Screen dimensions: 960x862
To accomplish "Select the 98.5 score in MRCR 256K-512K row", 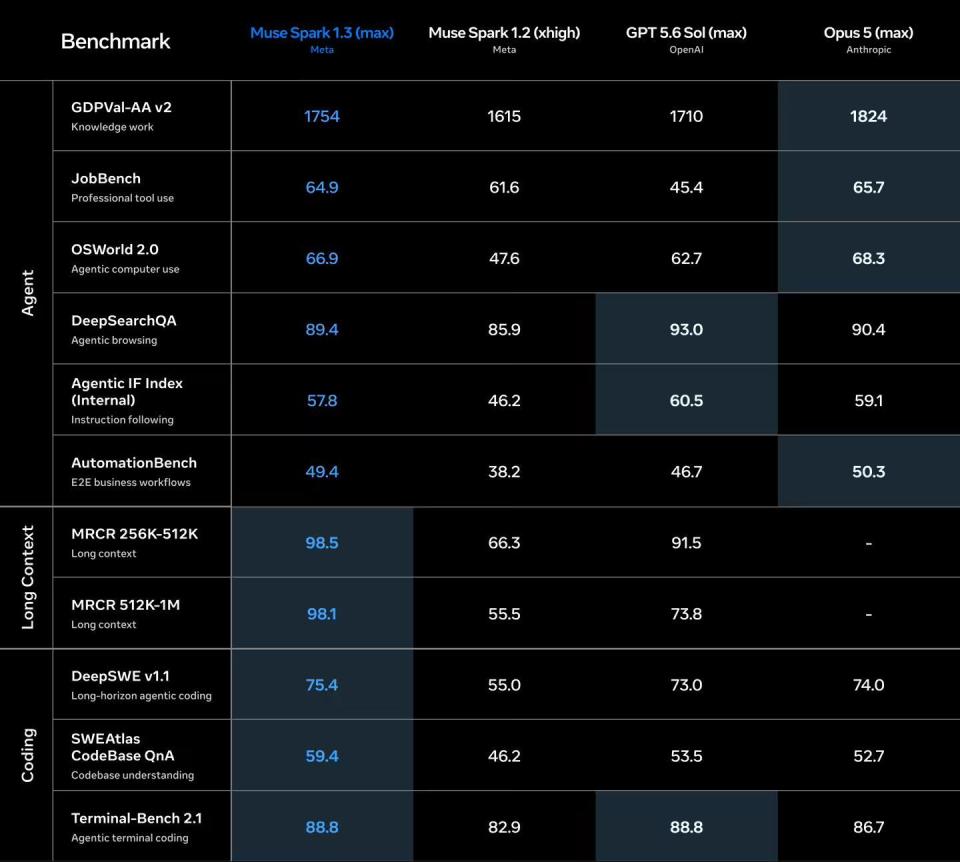I will point(322,542).
